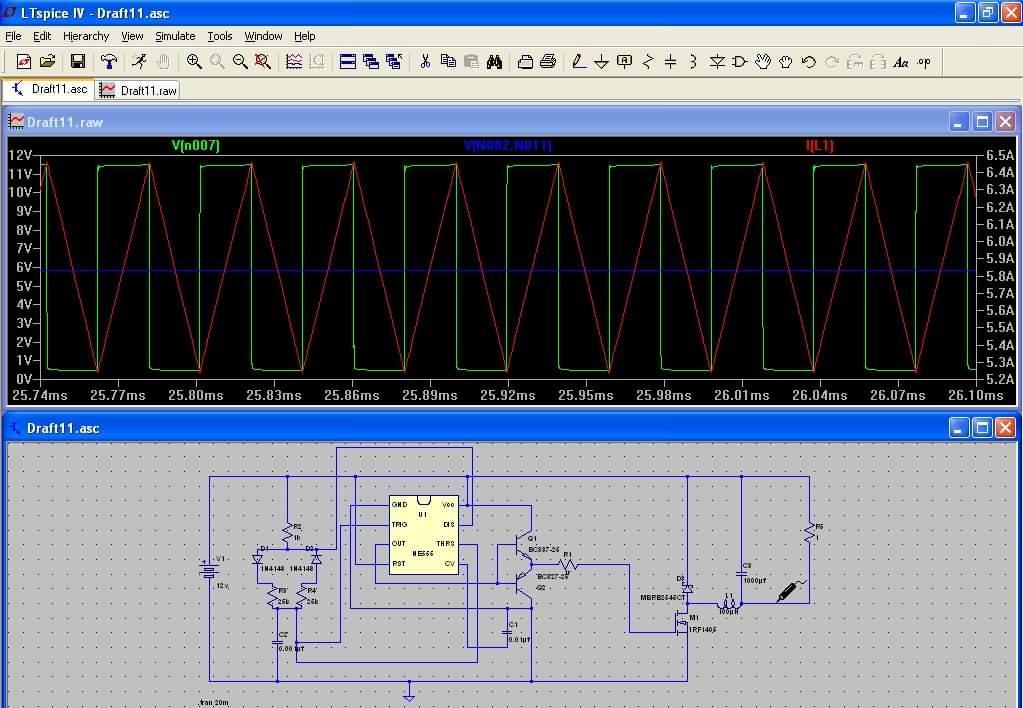1023x708 pixels.
Task: Maximize the Draft11.raw plot window
Action: pos(982,121)
